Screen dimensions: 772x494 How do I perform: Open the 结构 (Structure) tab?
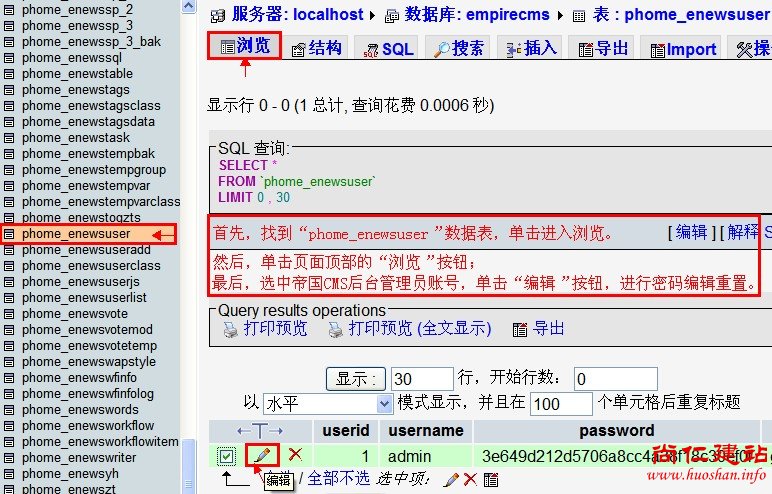(x=316, y=48)
